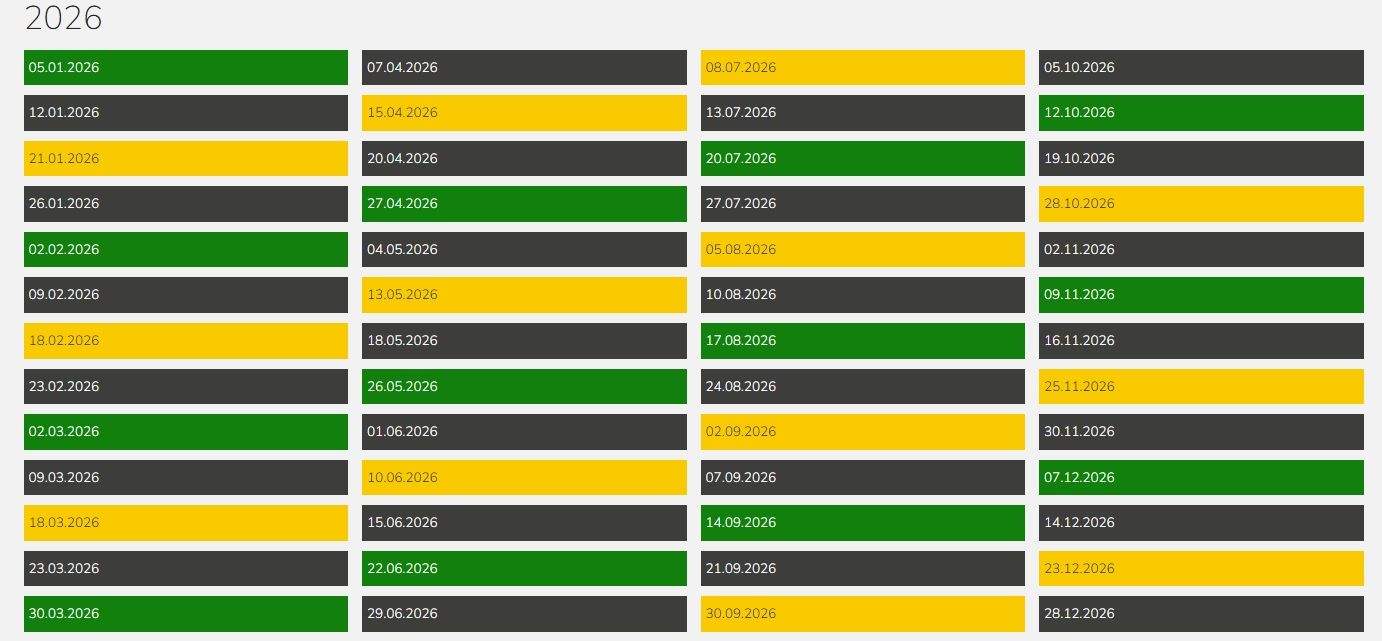Viewport: 1382px width, 641px height.
Task: Click the green 05.01.2026 date entry
Action: (x=185, y=67)
